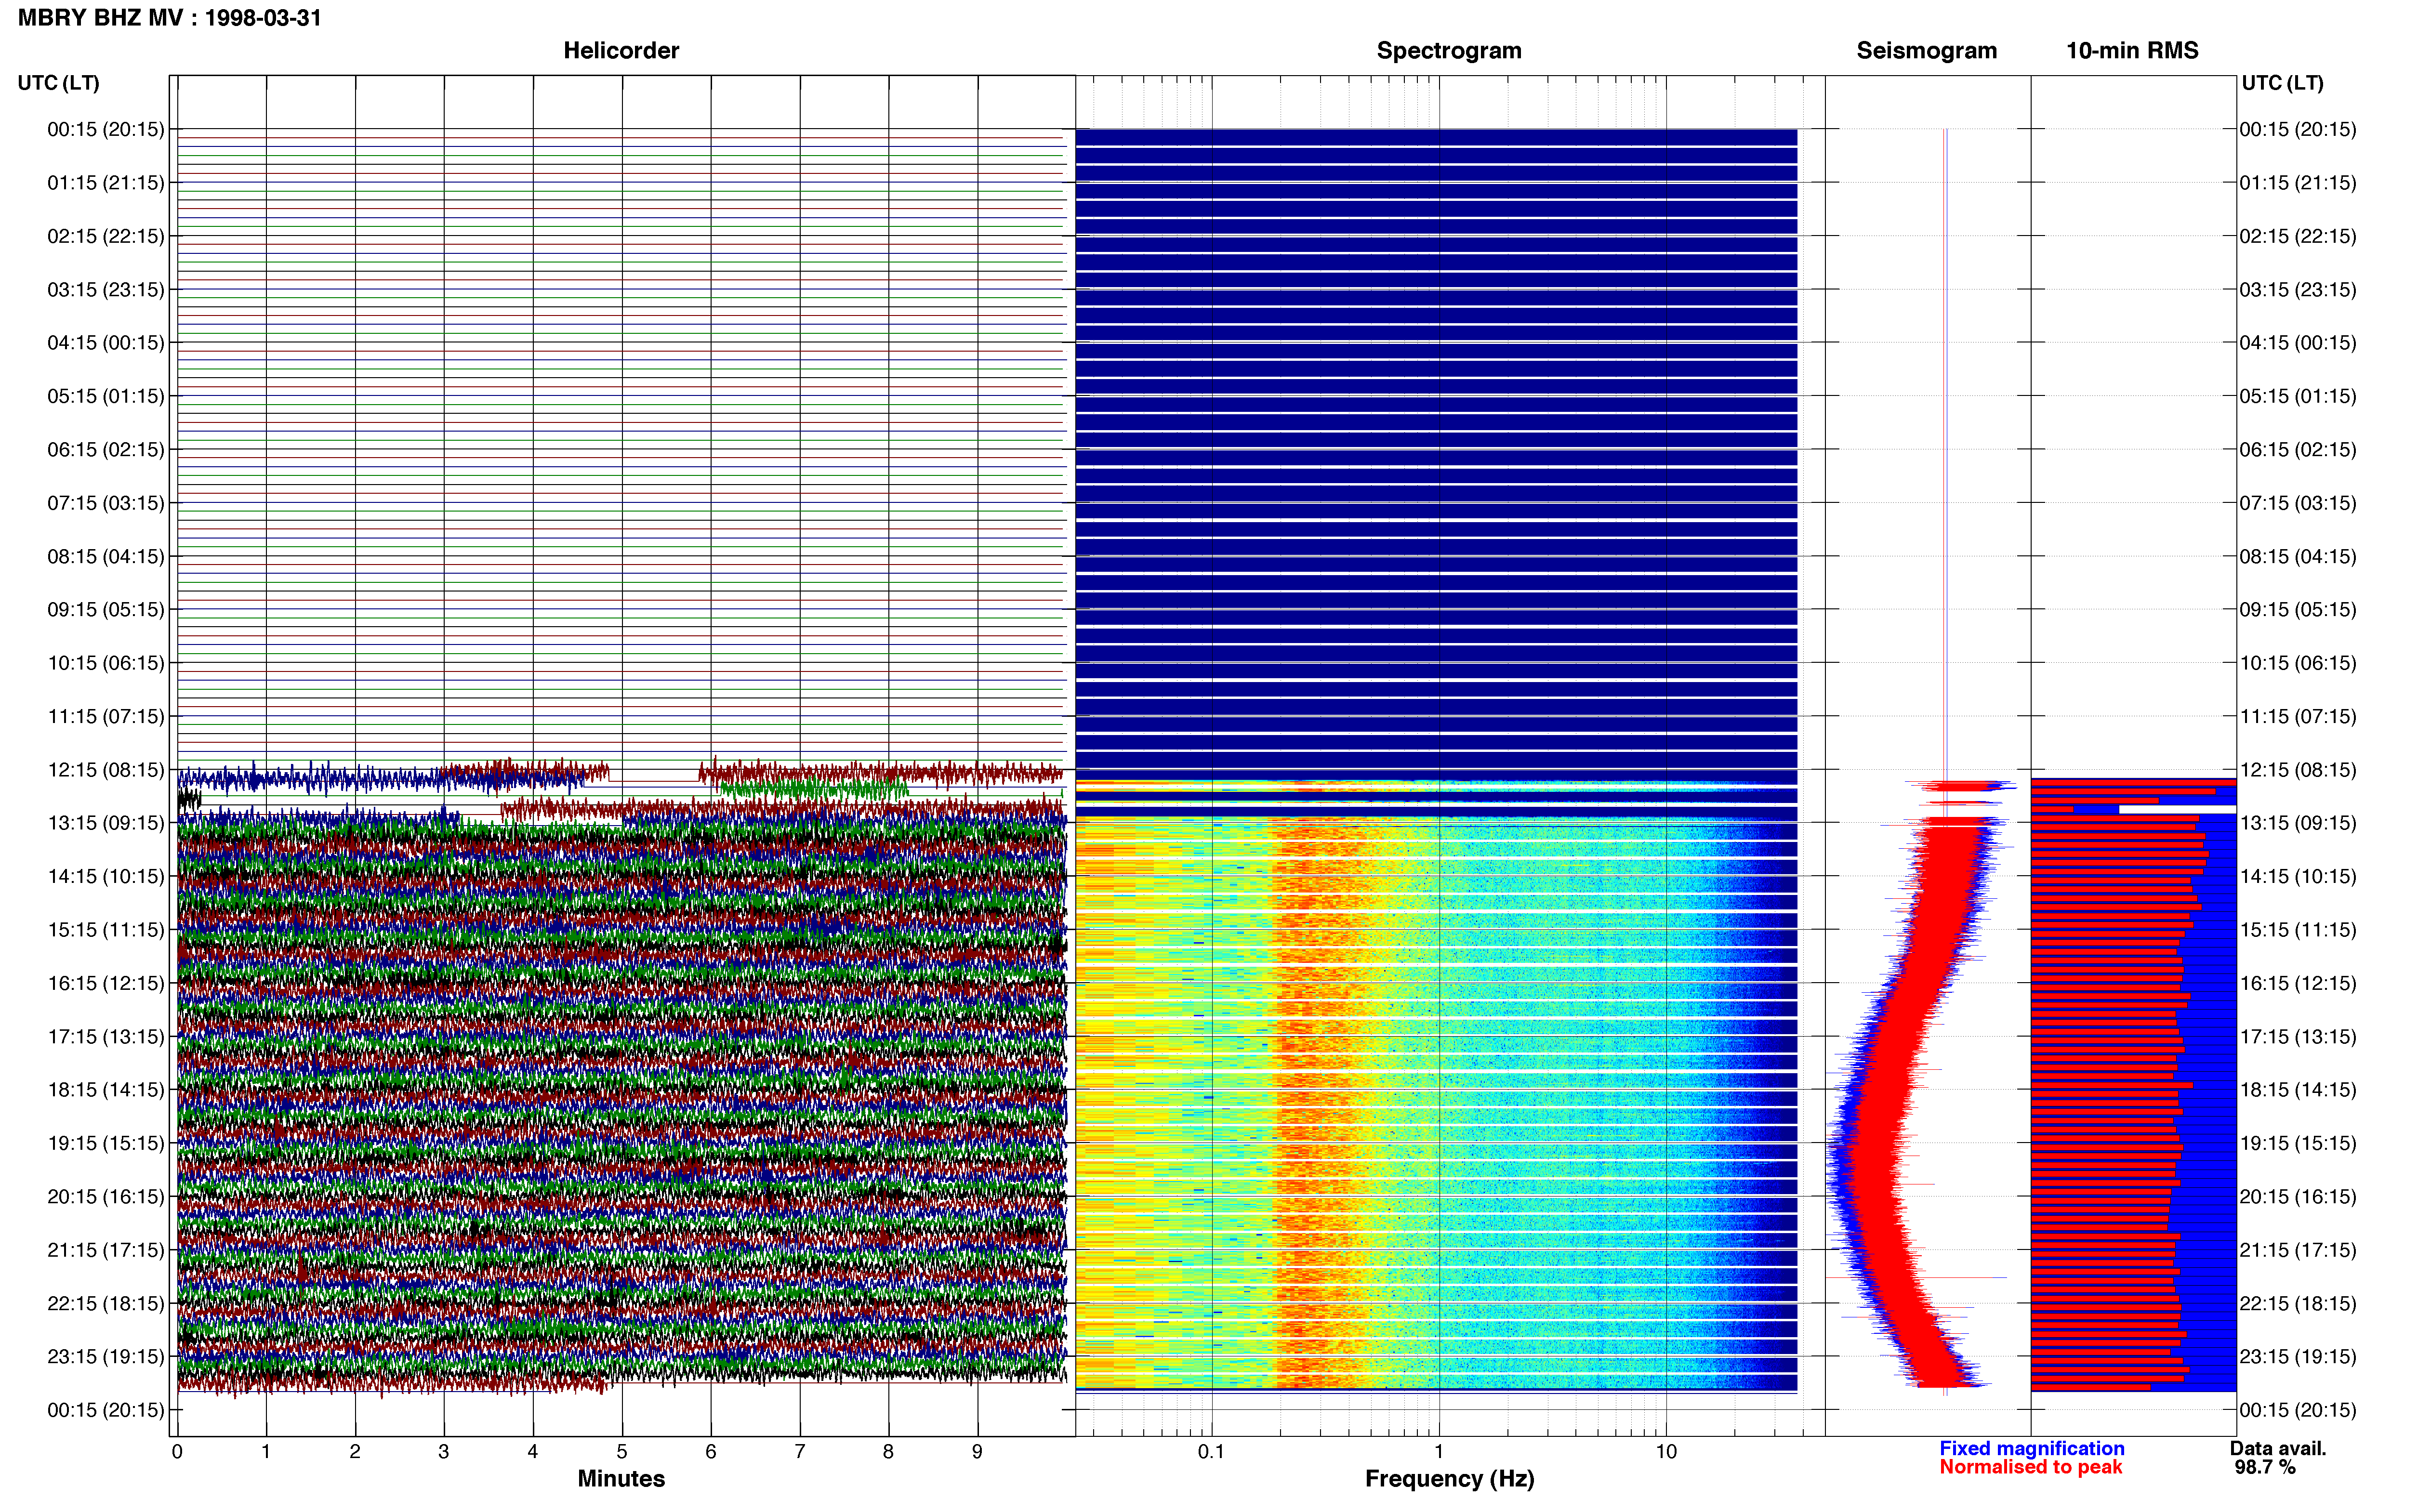2418x1512 pixels.
Task: Click left time label 18:15 (14:15)
Action: click(106, 1090)
